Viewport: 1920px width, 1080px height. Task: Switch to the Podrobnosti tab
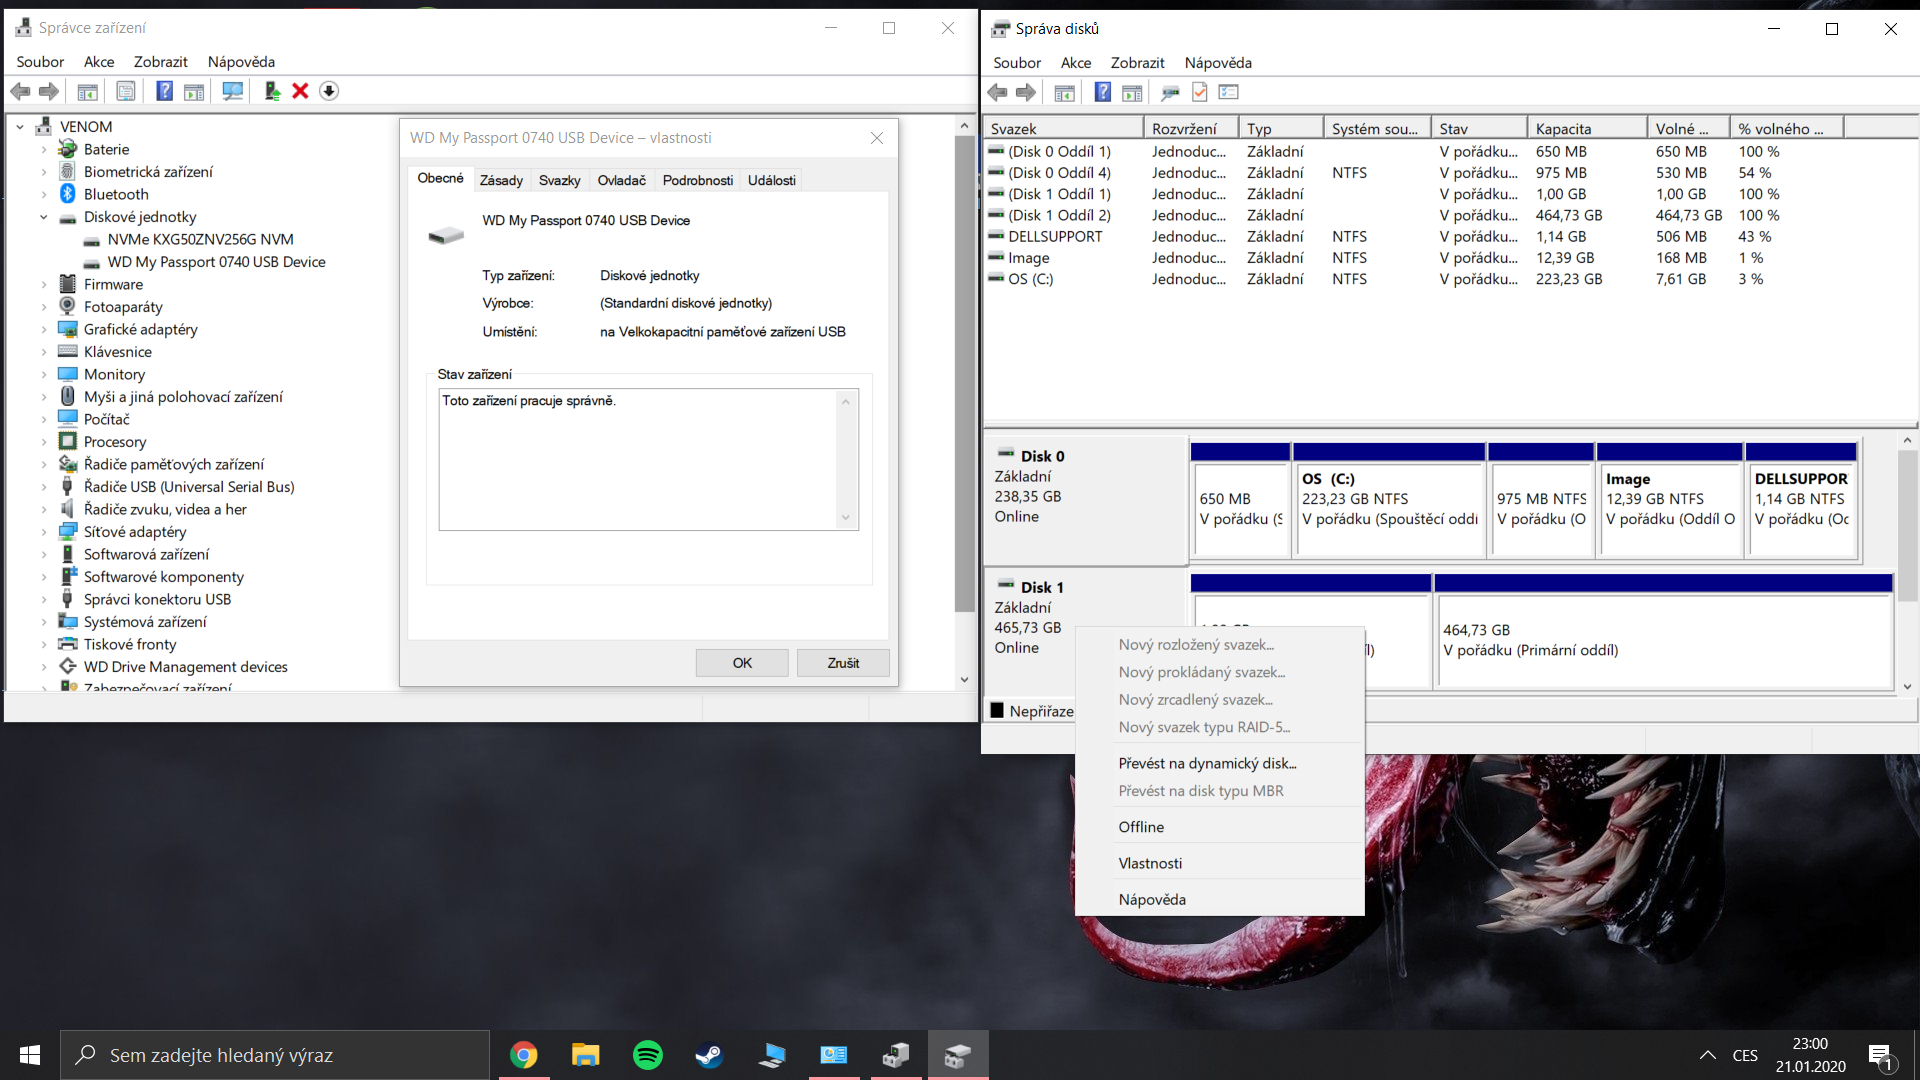(697, 180)
